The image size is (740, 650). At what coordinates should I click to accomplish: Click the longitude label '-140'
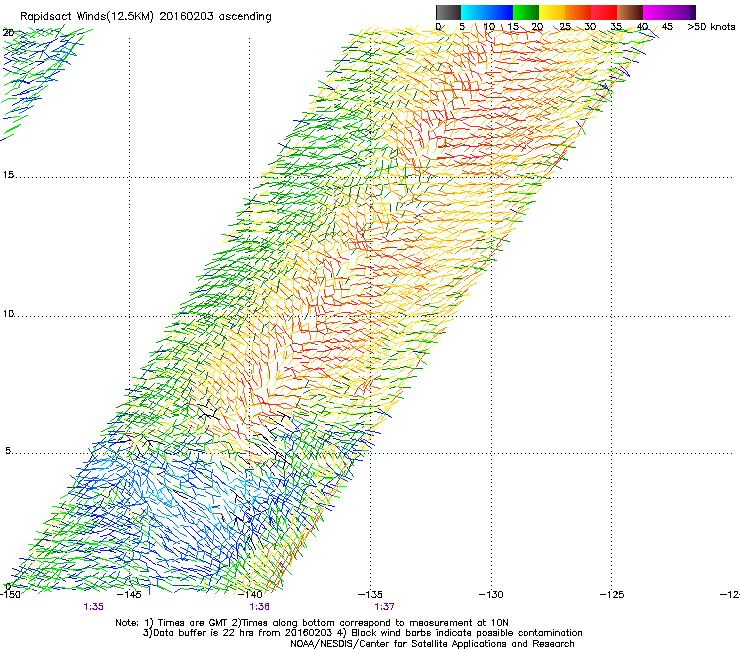[250, 594]
